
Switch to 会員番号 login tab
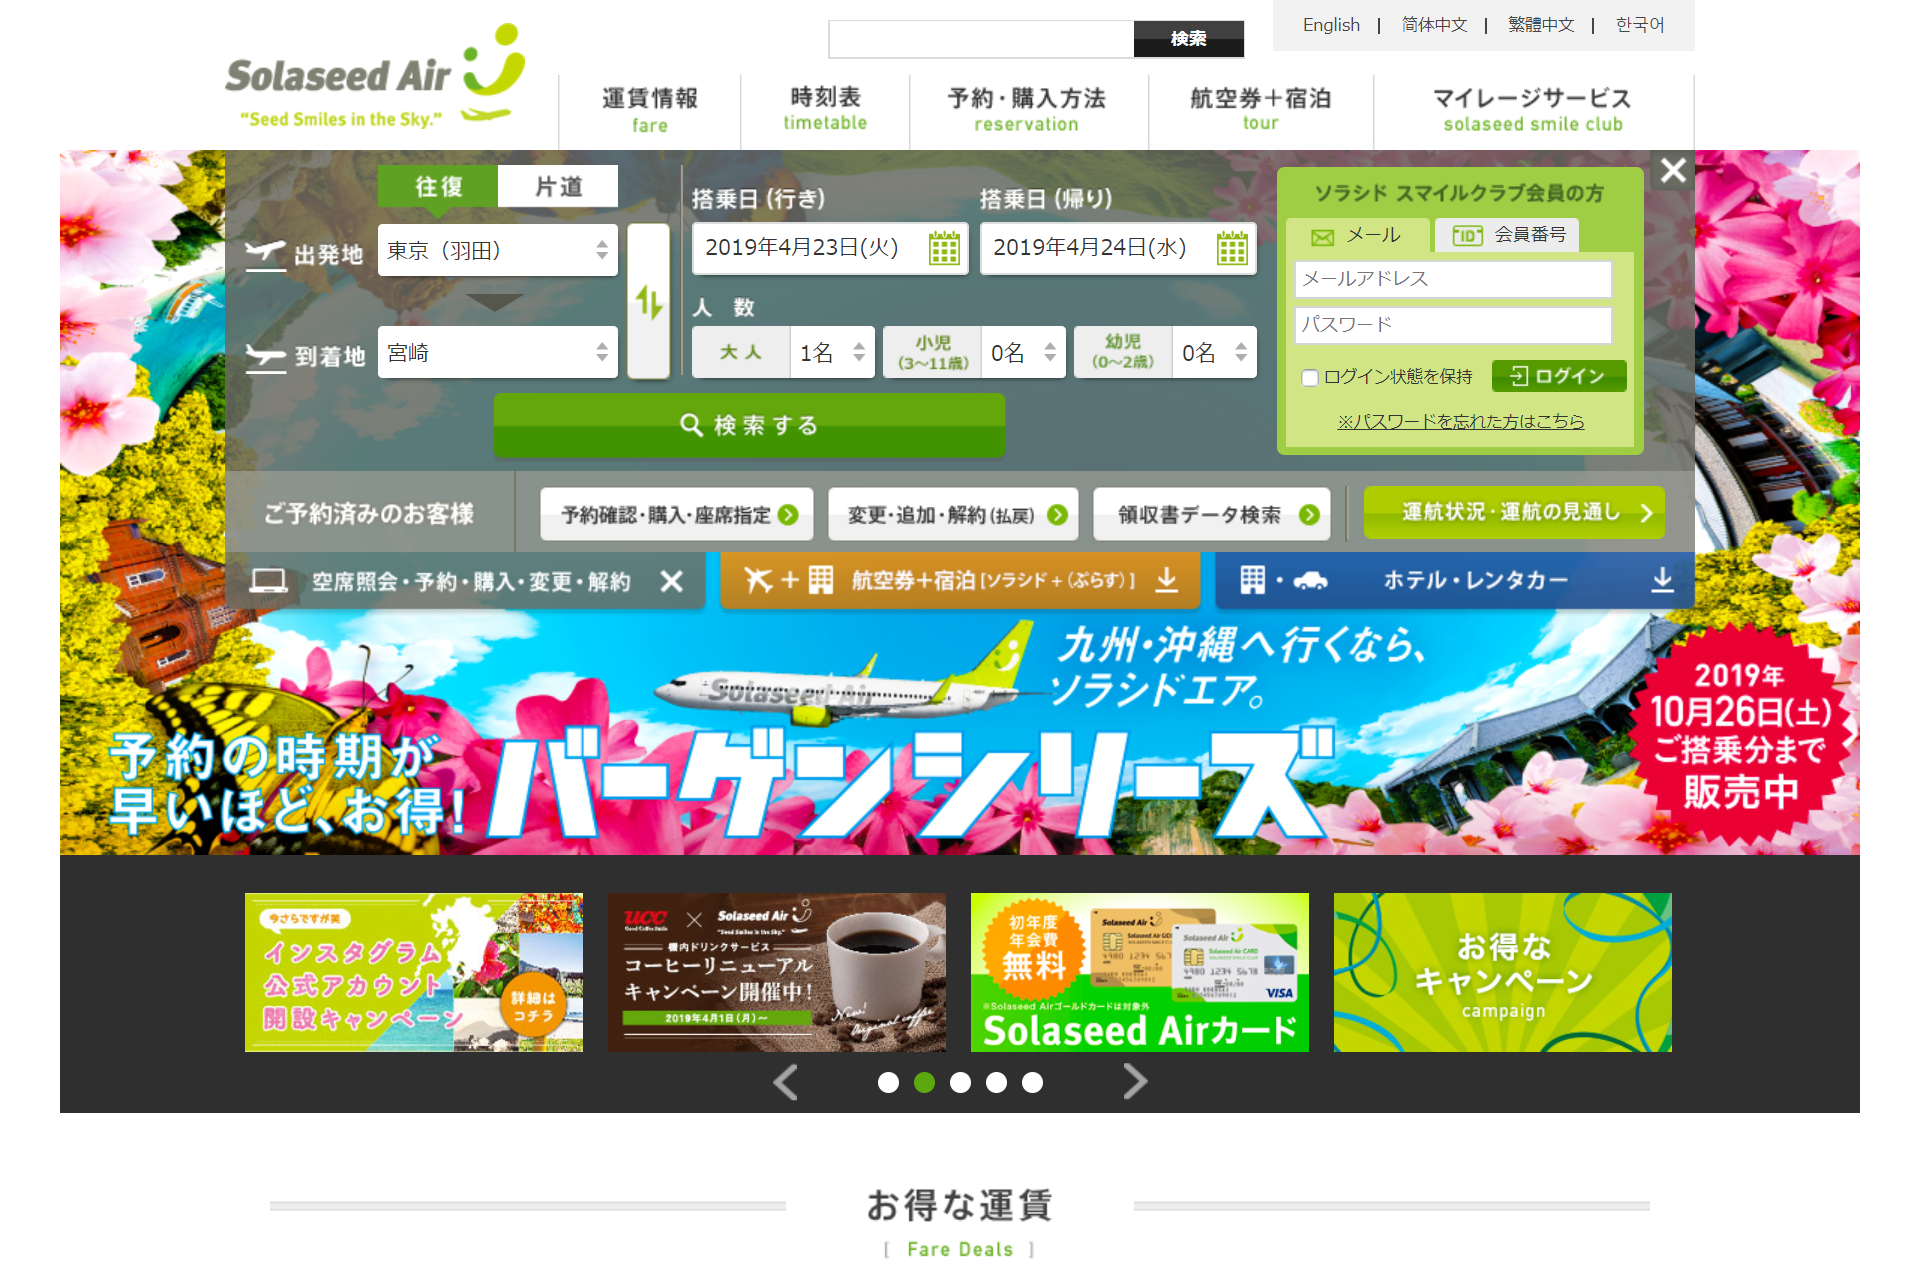[x=1508, y=235]
